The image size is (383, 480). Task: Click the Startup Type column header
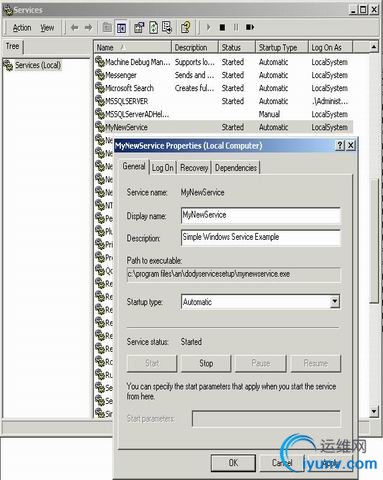[x=282, y=47]
